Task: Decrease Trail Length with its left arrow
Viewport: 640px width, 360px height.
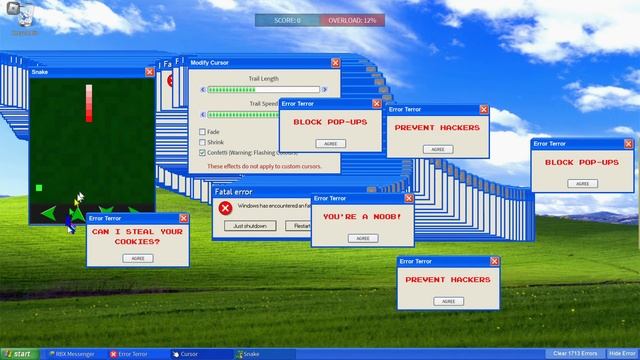Action: (x=203, y=89)
